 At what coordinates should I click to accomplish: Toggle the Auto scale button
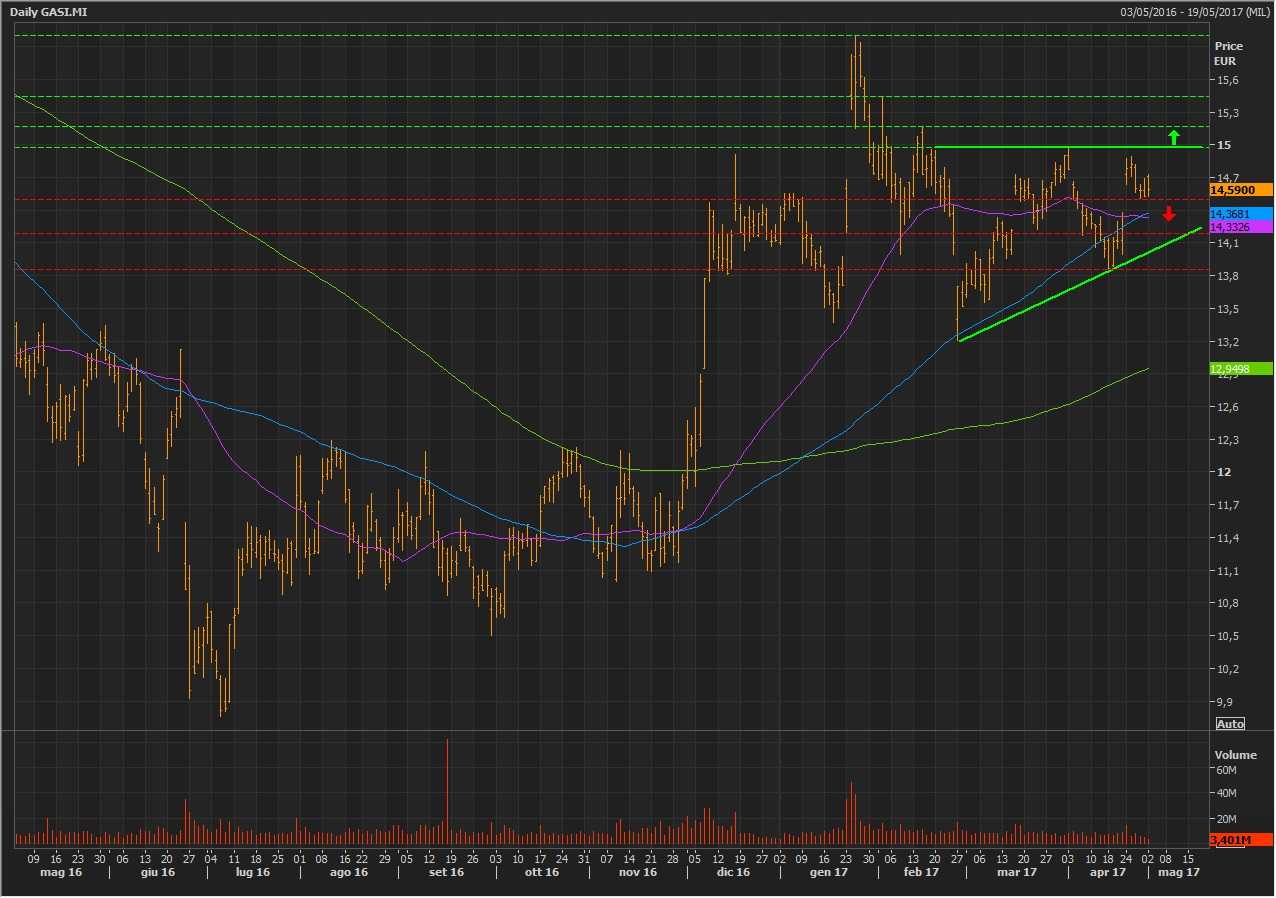tap(1229, 723)
